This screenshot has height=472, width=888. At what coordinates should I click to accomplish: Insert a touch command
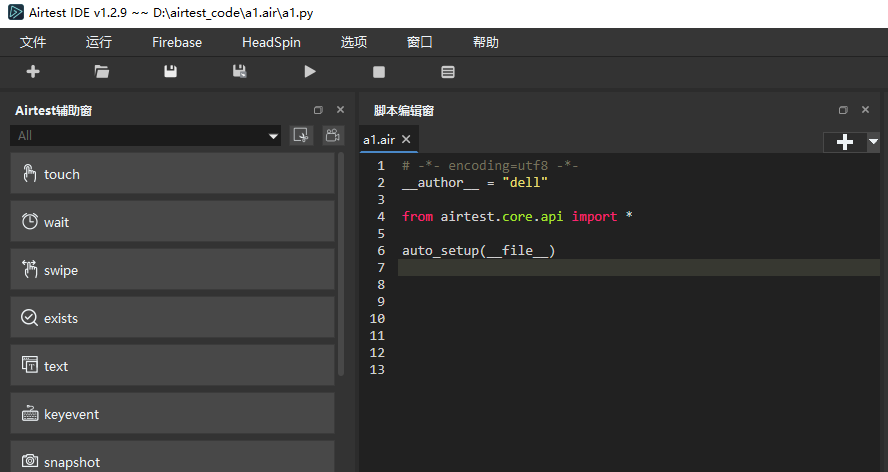[x=172, y=174]
